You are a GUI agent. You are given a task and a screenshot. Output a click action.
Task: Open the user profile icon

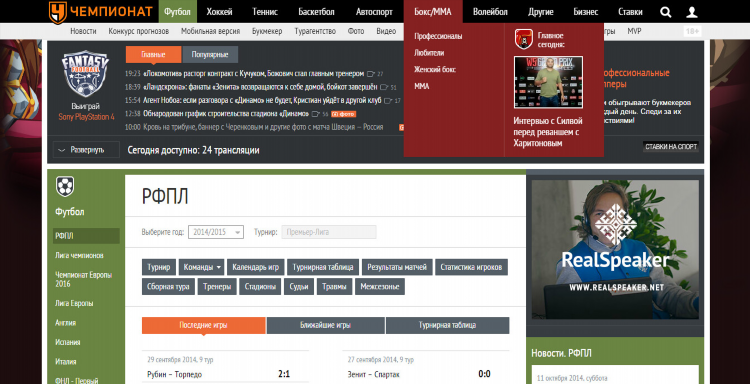coord(692,12)
